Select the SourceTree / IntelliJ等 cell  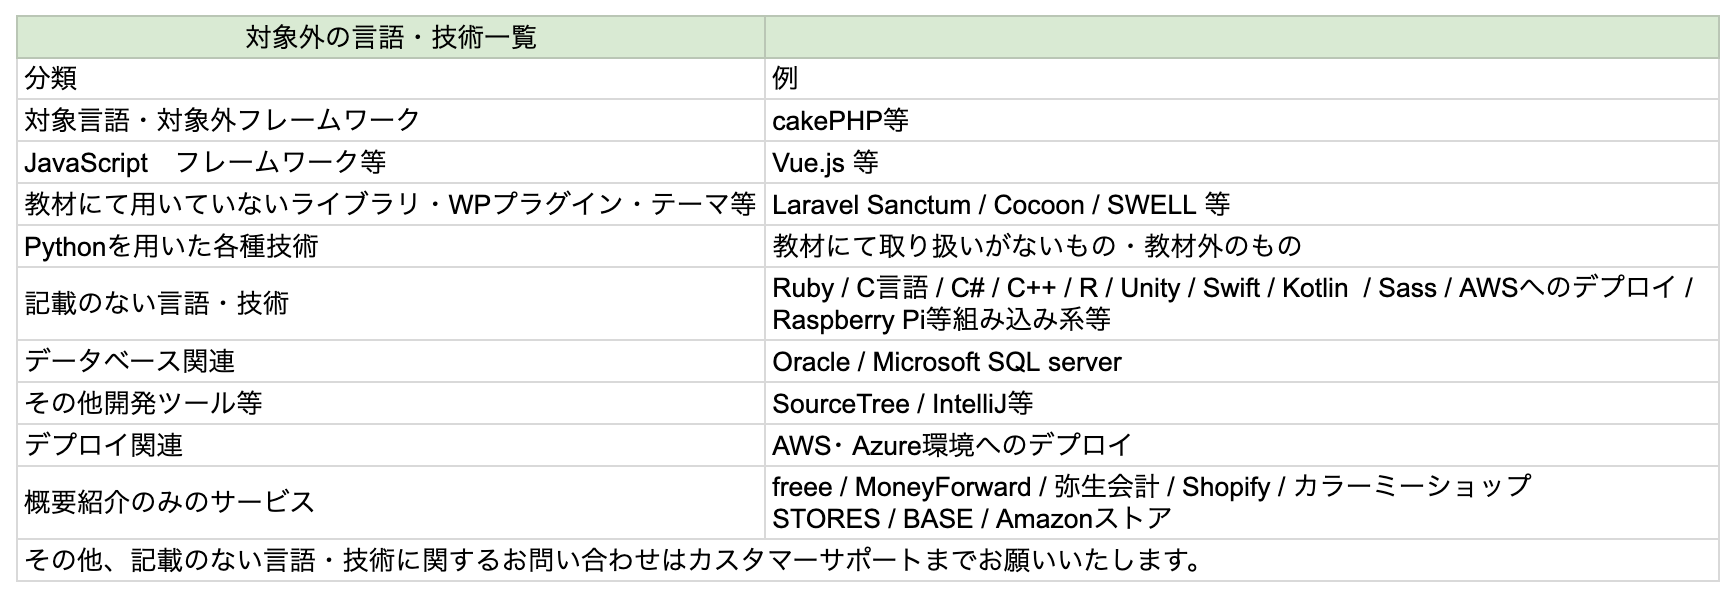pos(1242,403)
